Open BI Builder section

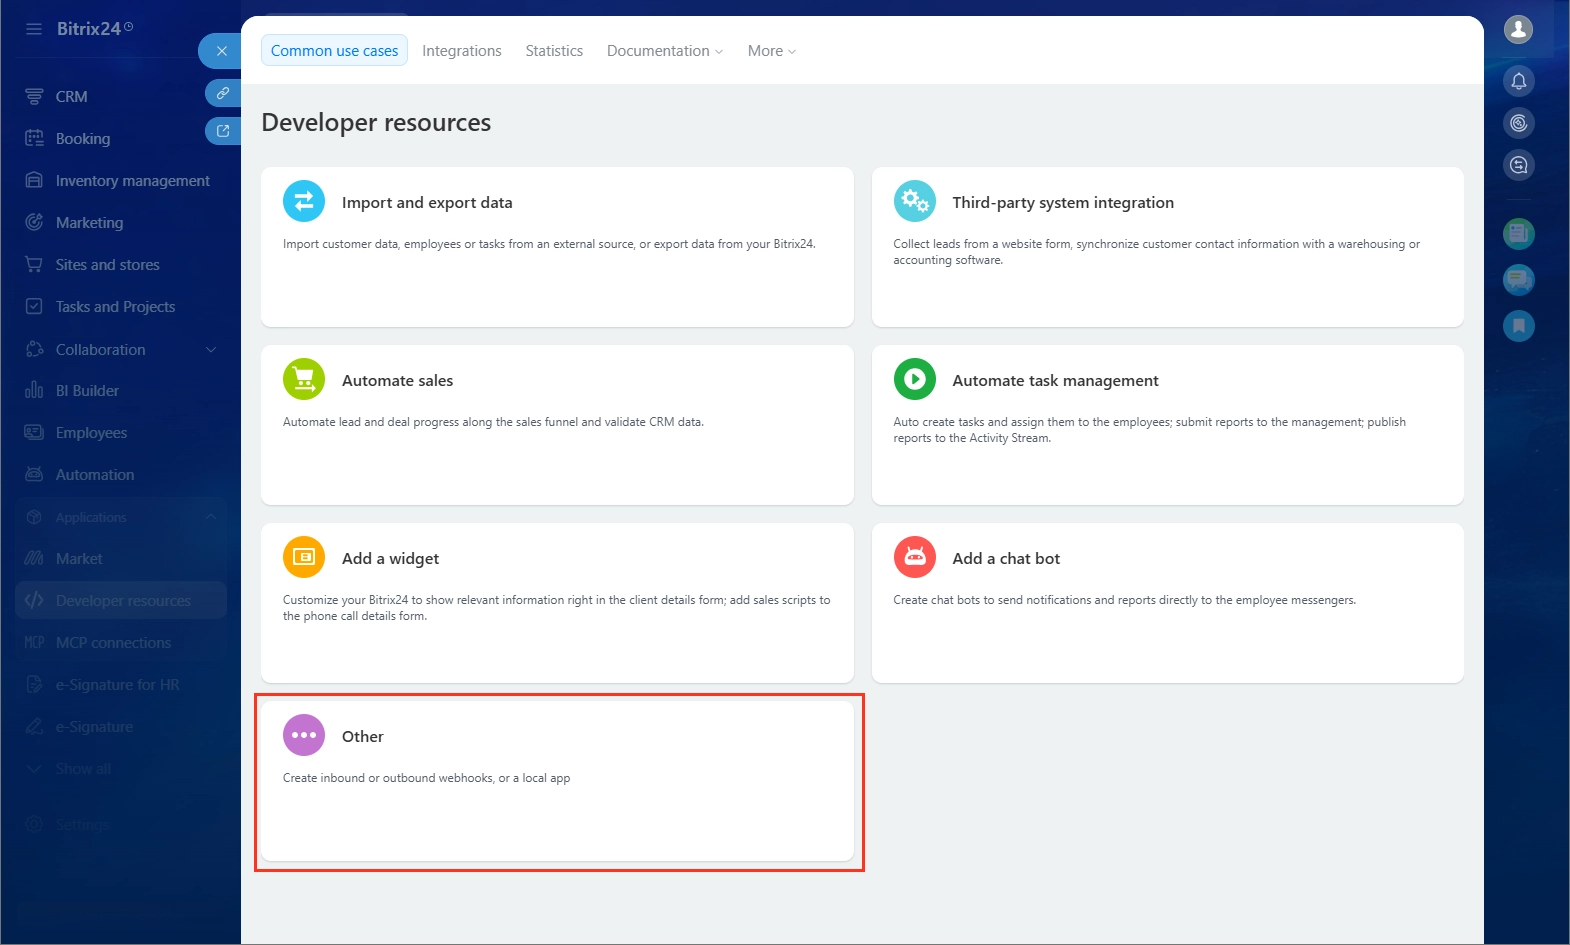[x=87, y=391]
